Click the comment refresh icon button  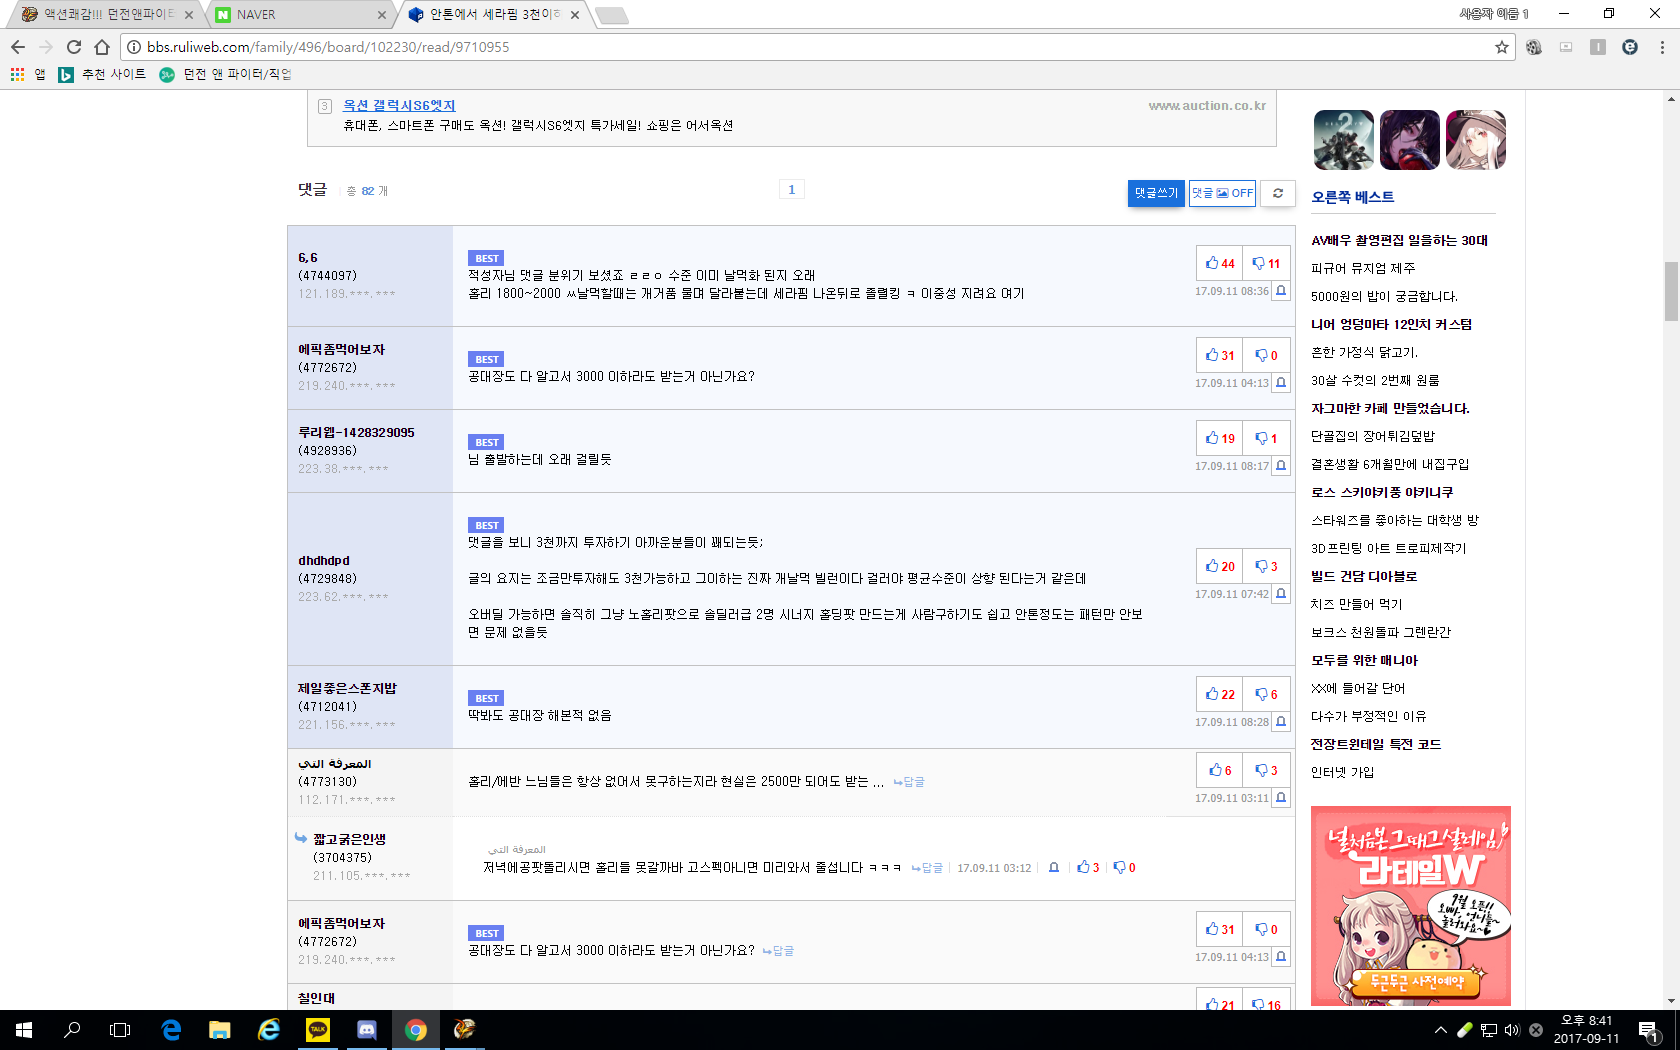(1277, 193)
